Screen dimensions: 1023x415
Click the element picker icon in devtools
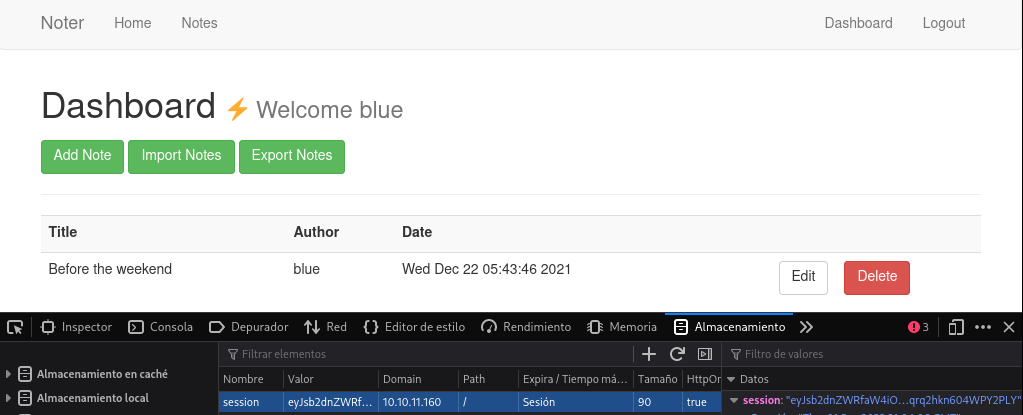click(14, 327)
